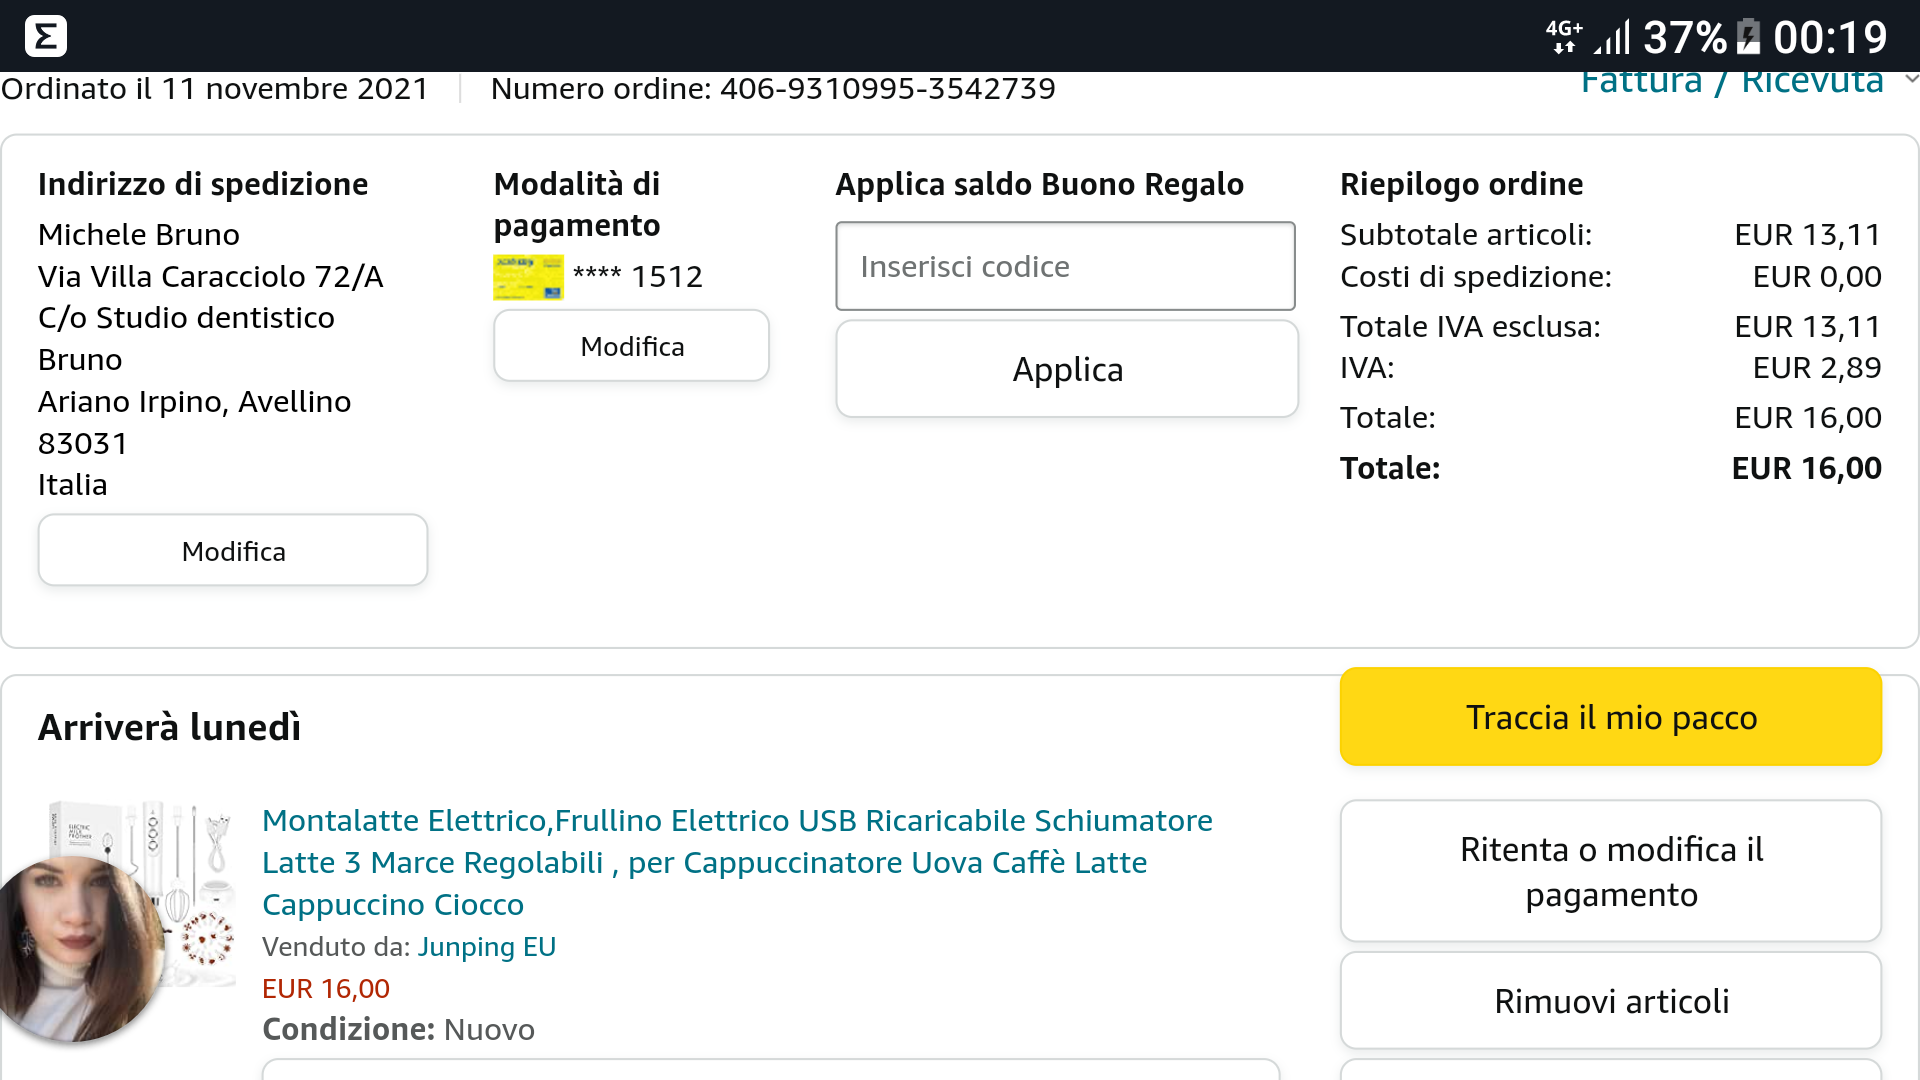Tap the Sigma app icon in status bar
The width and height of the screenshot is (1920, 1080).
(x=46, y=37)
